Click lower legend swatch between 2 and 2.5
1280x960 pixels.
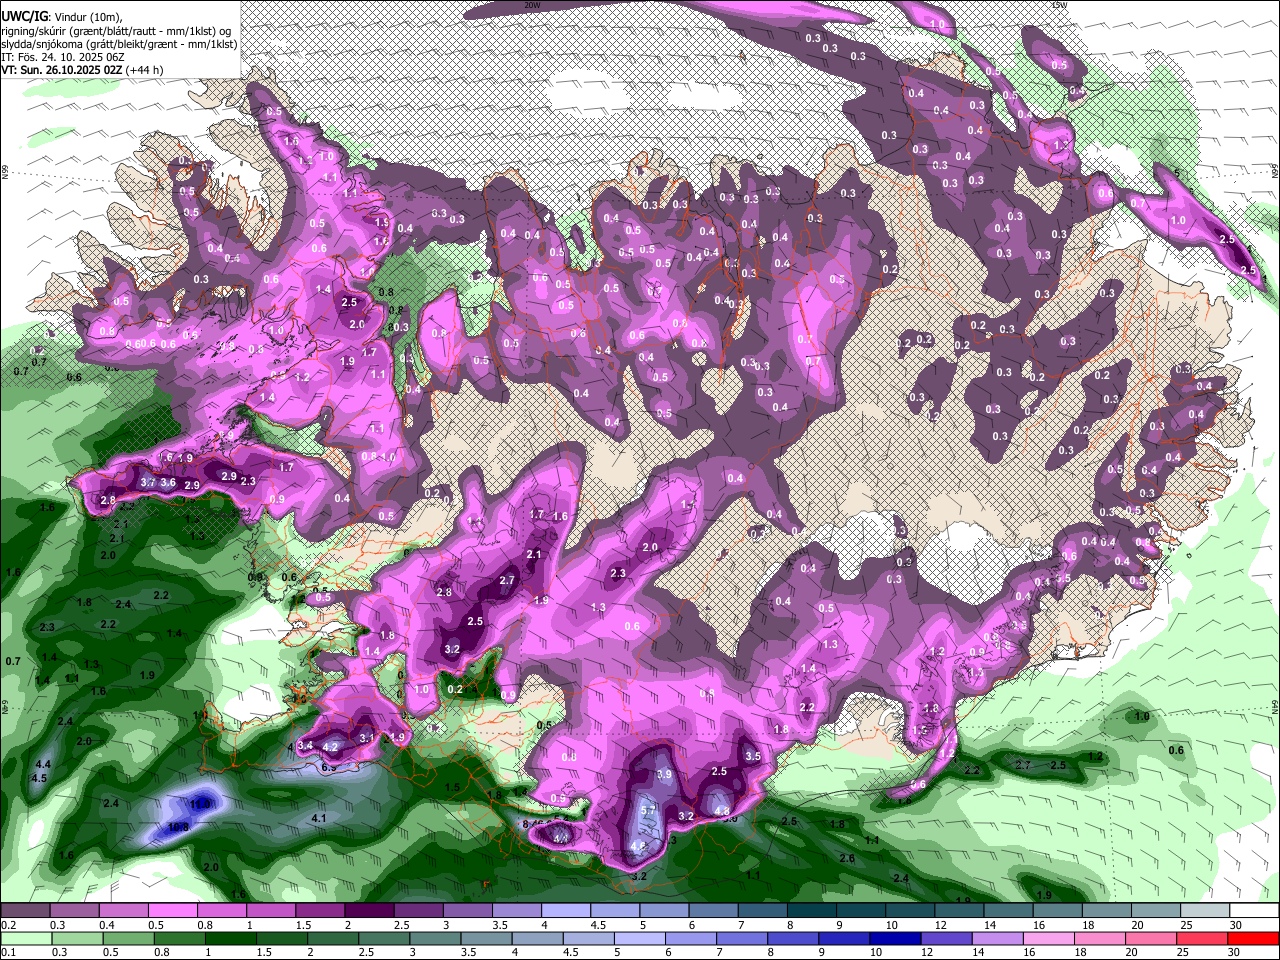click(332, 939)
